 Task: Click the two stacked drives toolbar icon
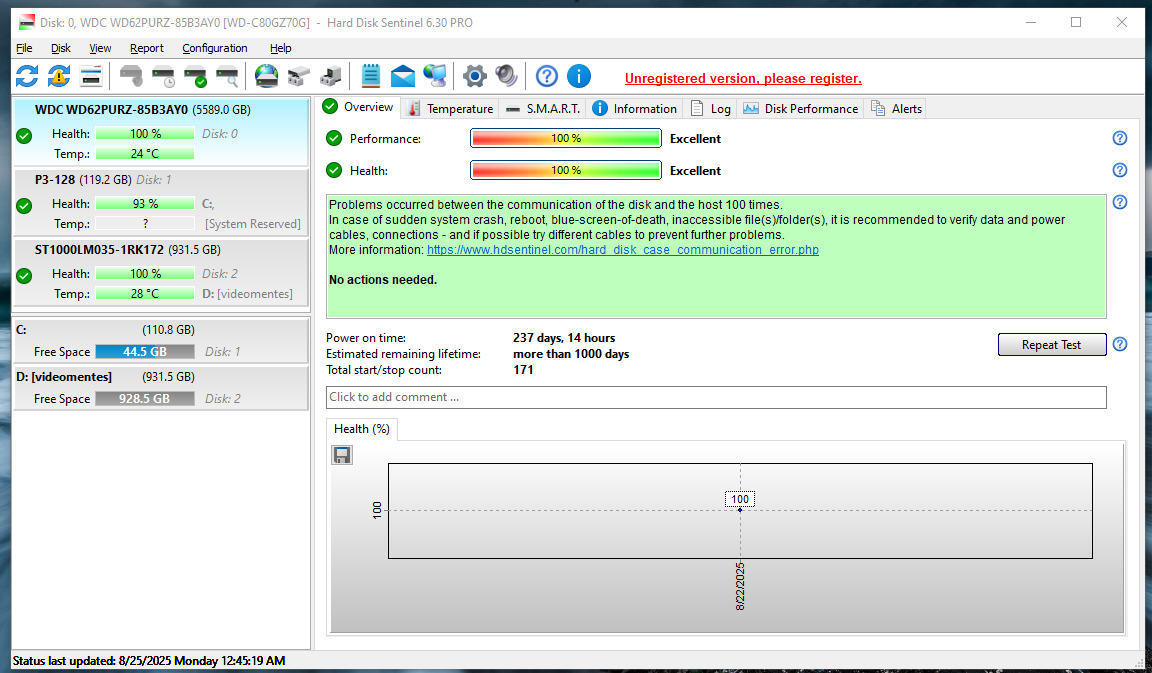click(298, 76)
